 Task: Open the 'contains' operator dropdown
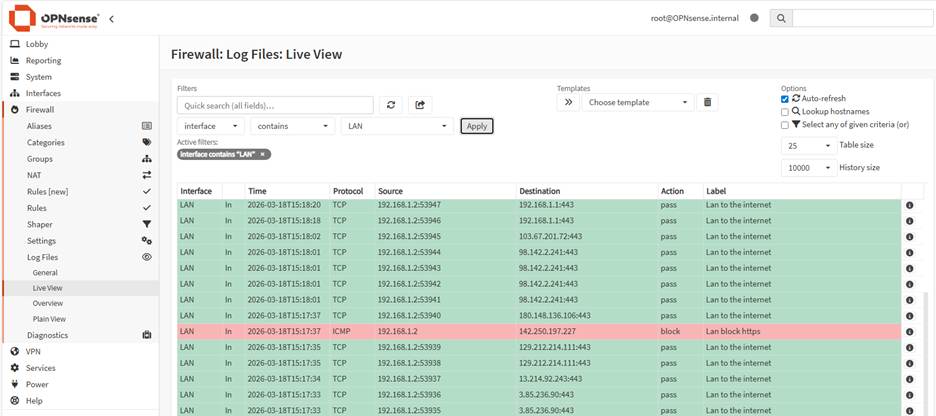(292, 126)
